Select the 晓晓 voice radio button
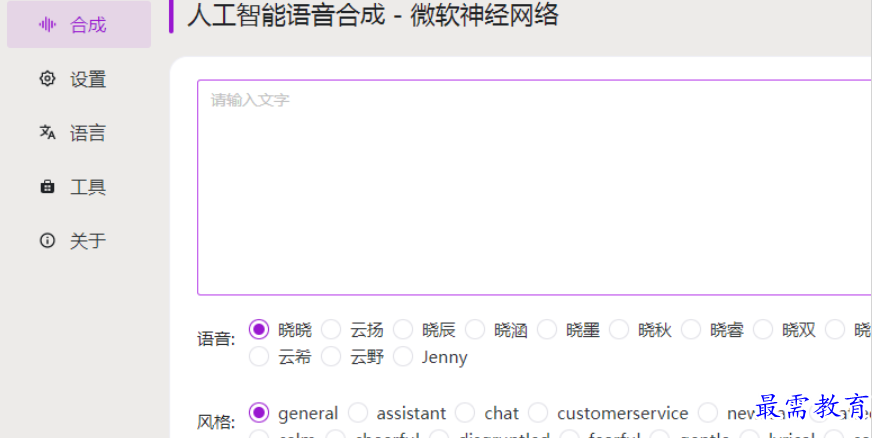The width and height of the screenshot is (877, 438). (x=259, y=329)
